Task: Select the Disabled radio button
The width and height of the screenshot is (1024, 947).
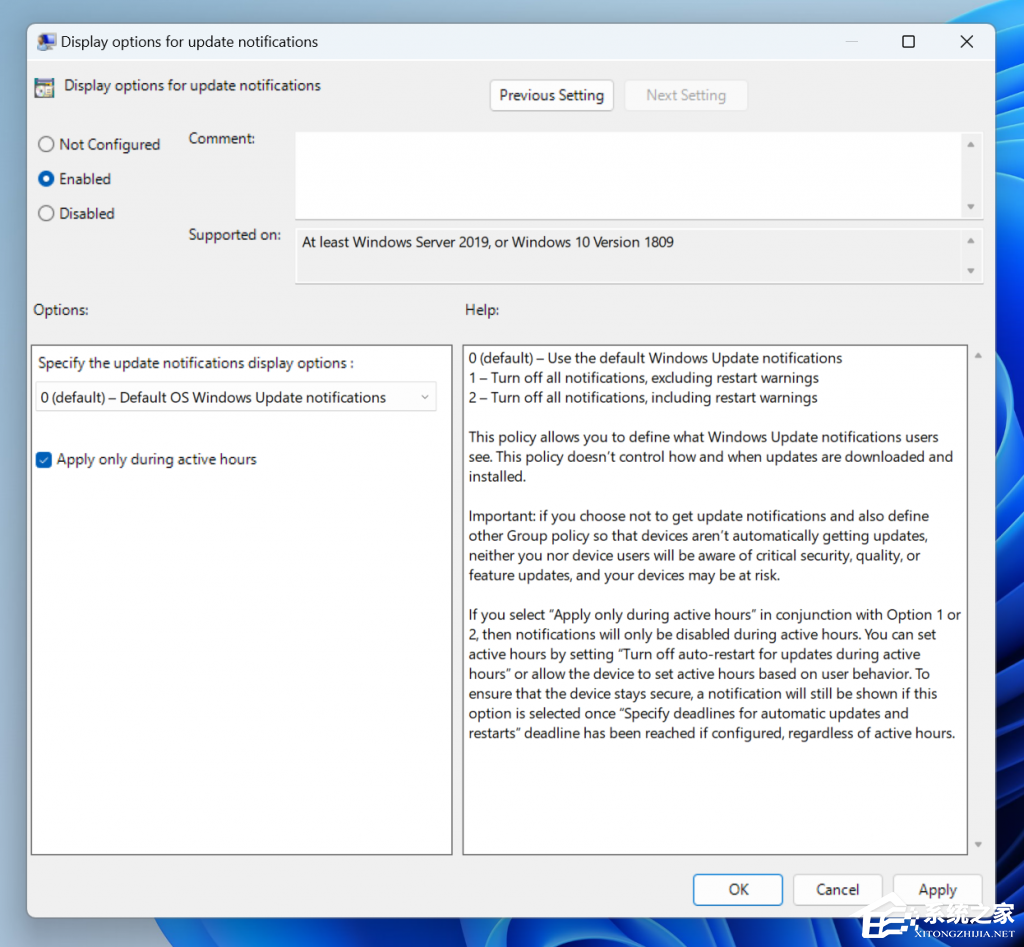Action: coord(45,213)
